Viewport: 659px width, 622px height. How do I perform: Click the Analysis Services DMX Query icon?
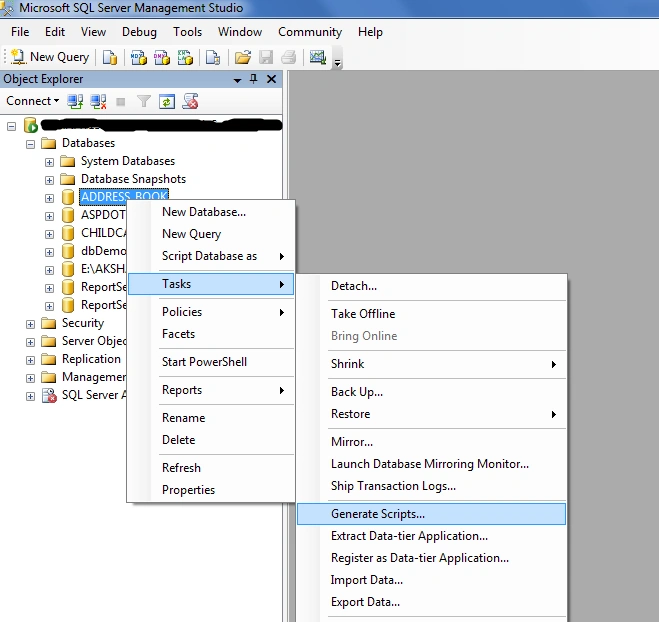pyautogui.click(x=161, y=57)
